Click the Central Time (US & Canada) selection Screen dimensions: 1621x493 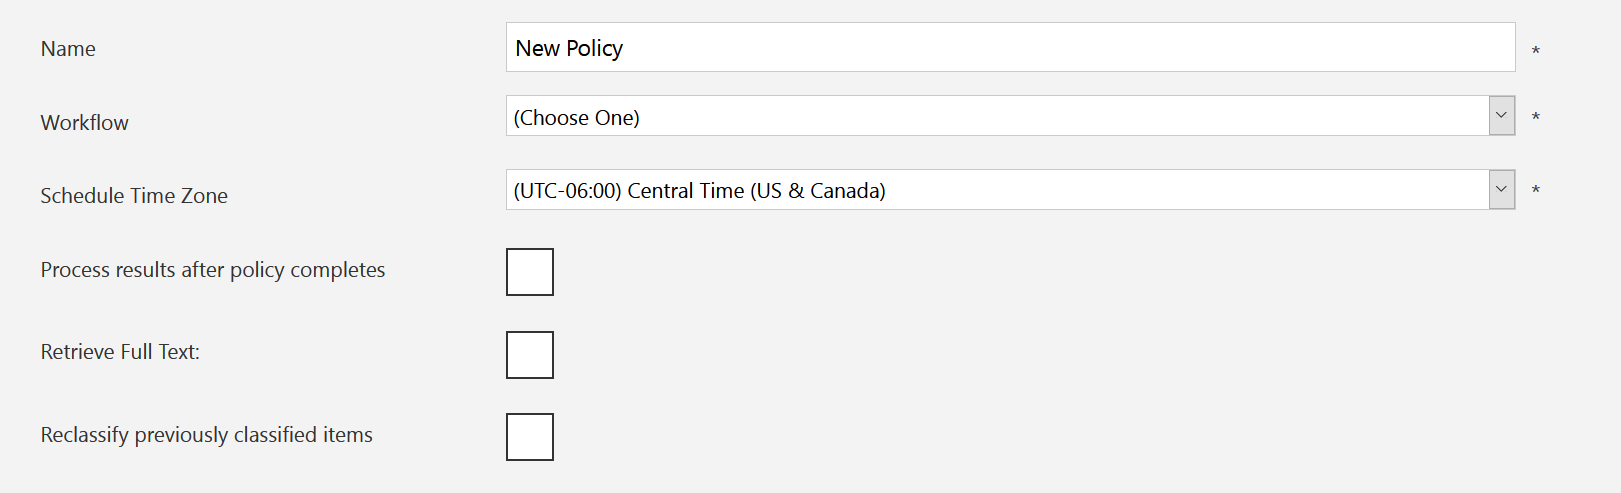(699, 191)
